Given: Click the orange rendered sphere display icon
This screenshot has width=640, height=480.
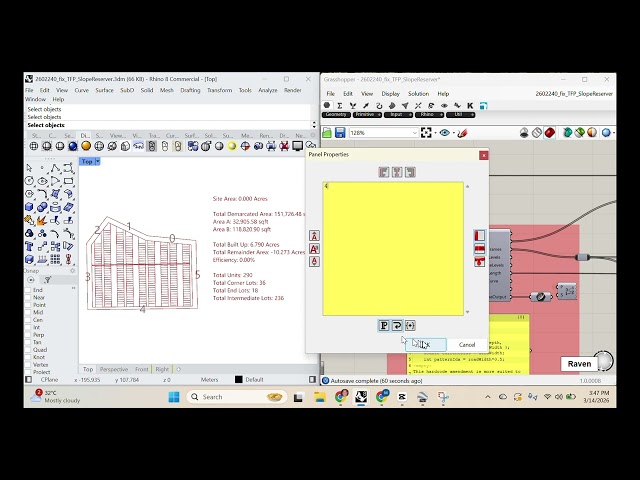Looking at the screenshot, I should click(x=86, y=146).
